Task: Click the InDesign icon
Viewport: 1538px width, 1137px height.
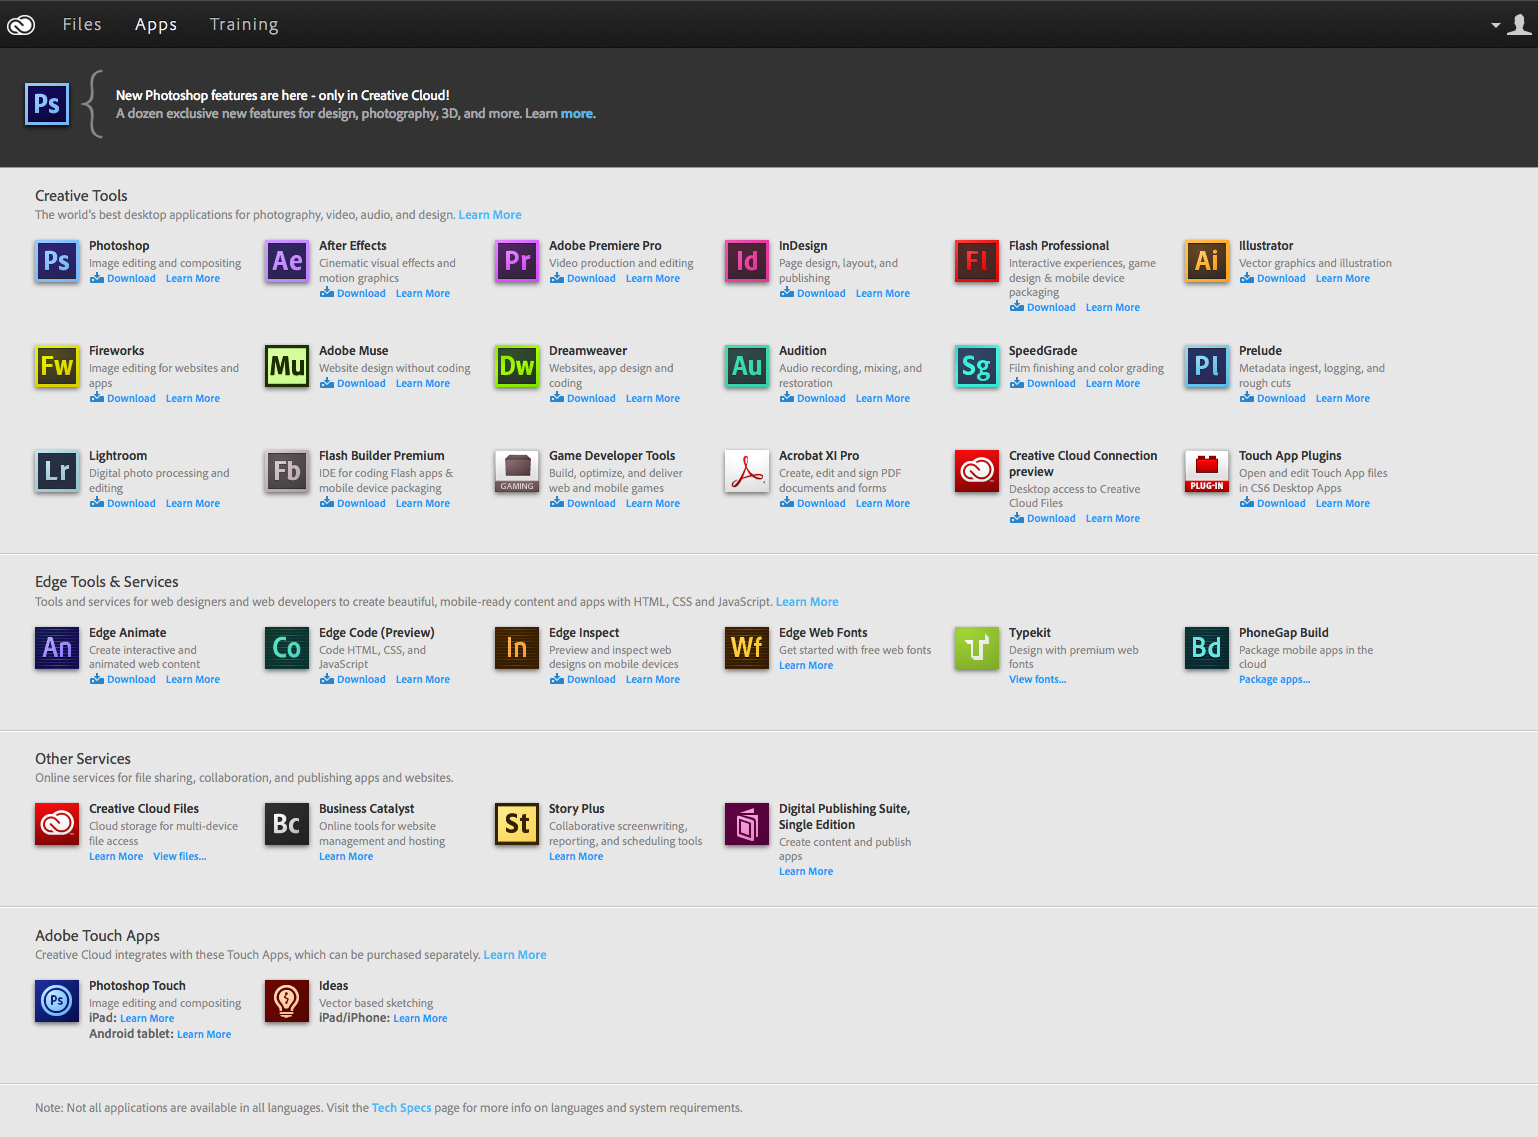Action: tap(747, 261)
